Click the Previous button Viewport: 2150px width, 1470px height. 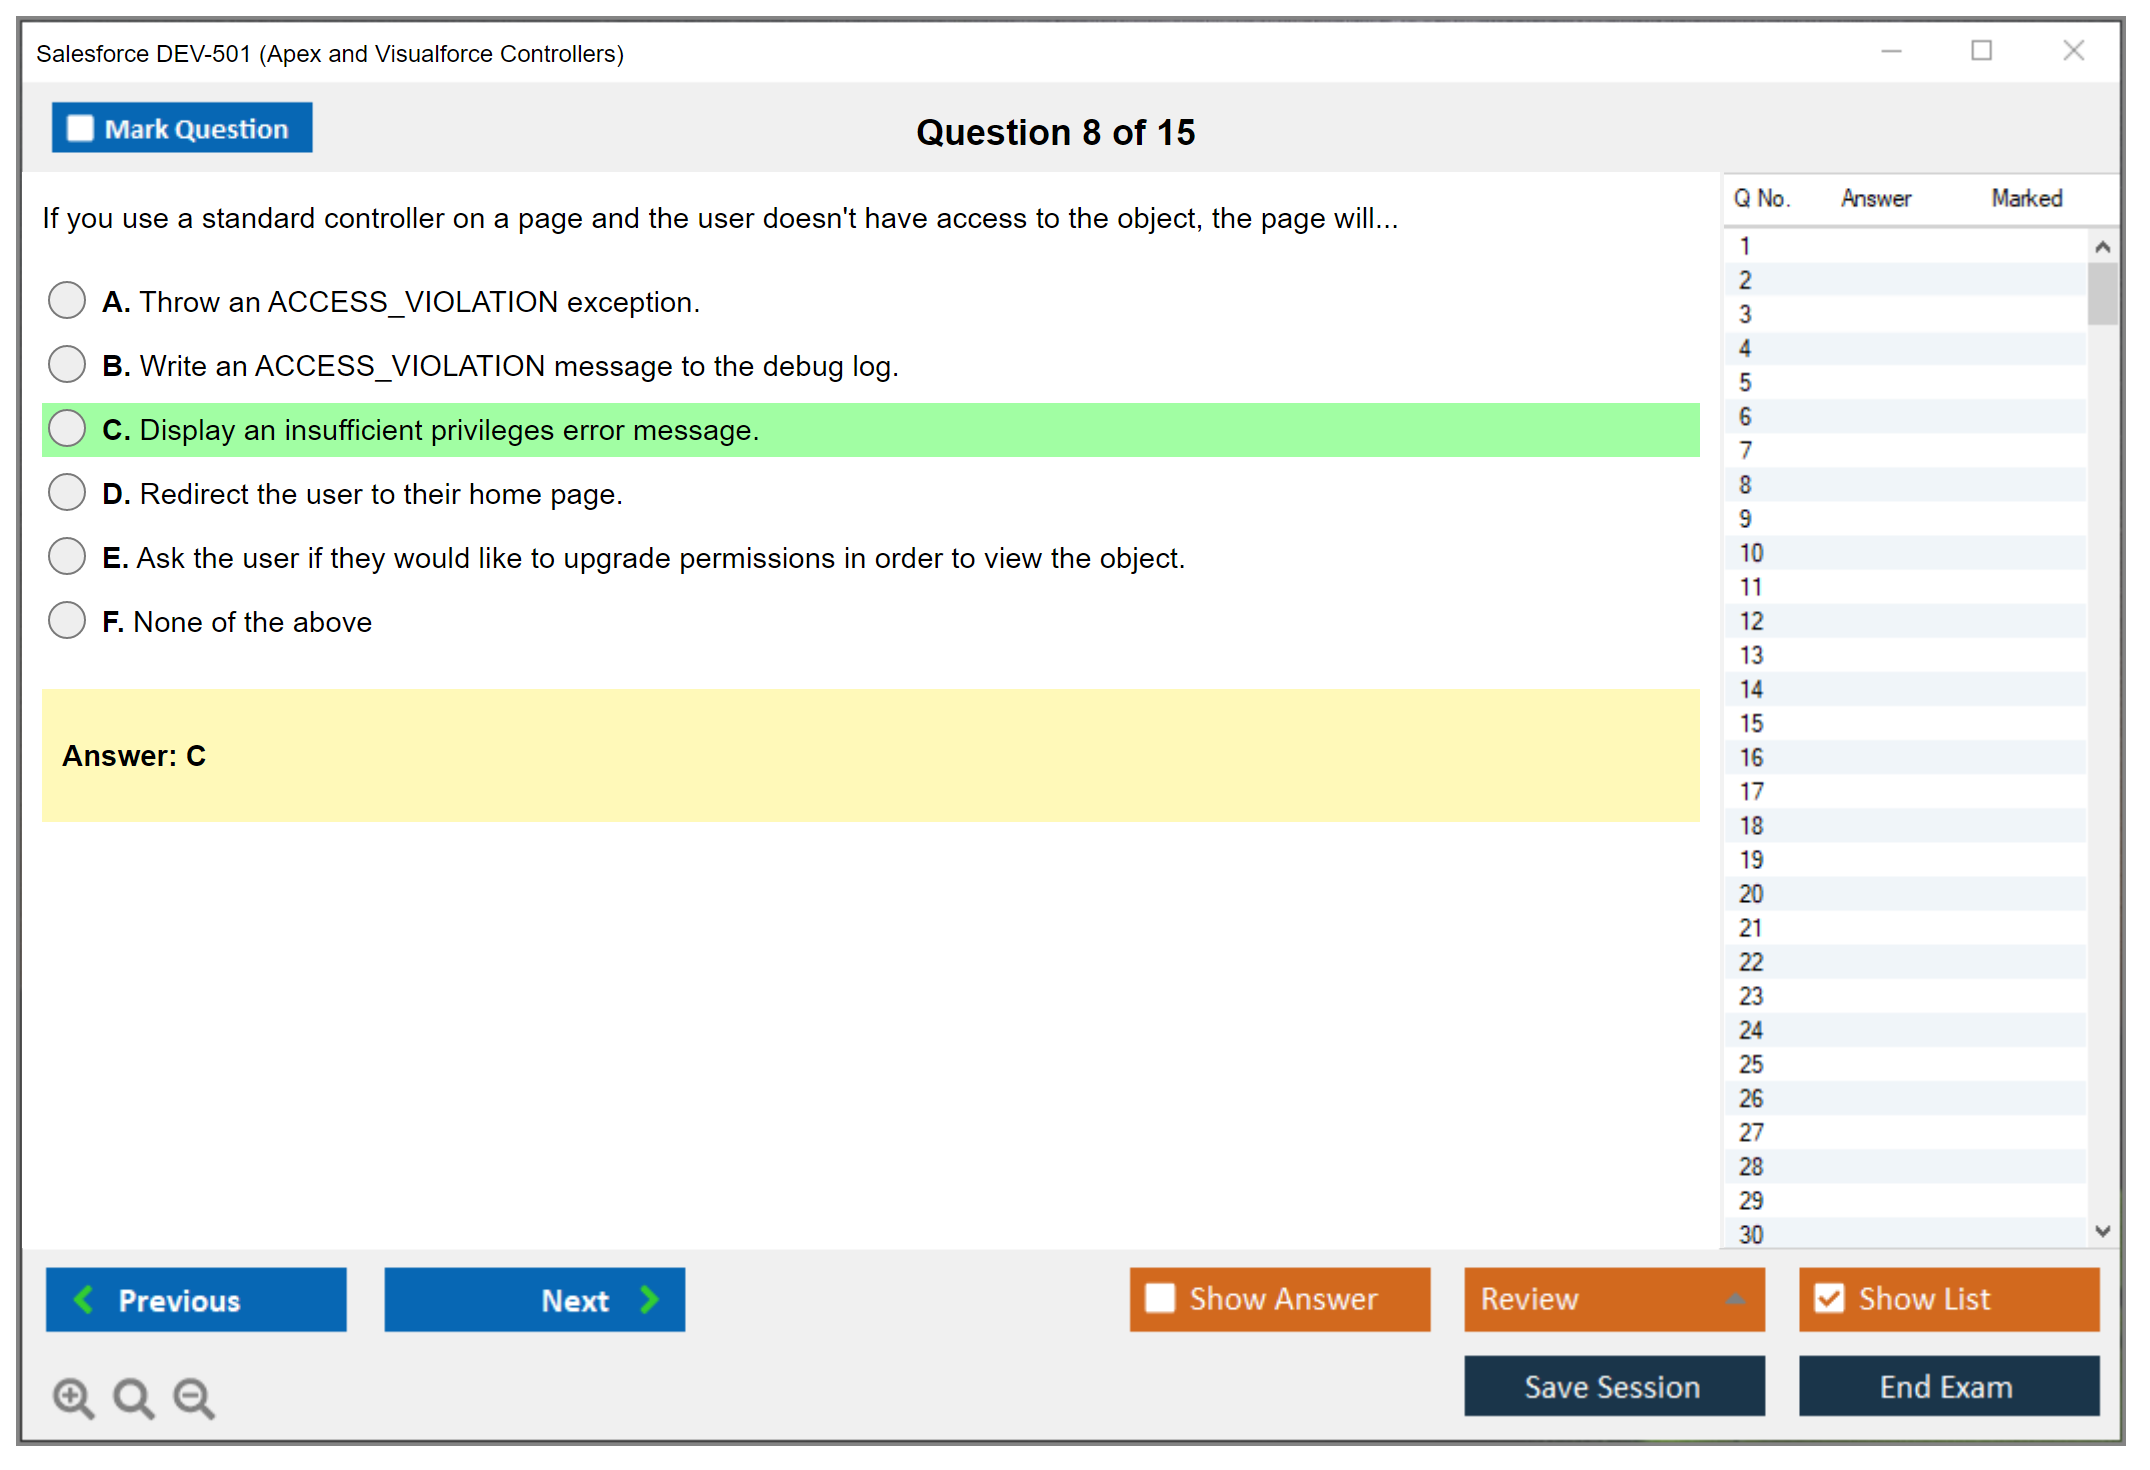pos(196,1299)
